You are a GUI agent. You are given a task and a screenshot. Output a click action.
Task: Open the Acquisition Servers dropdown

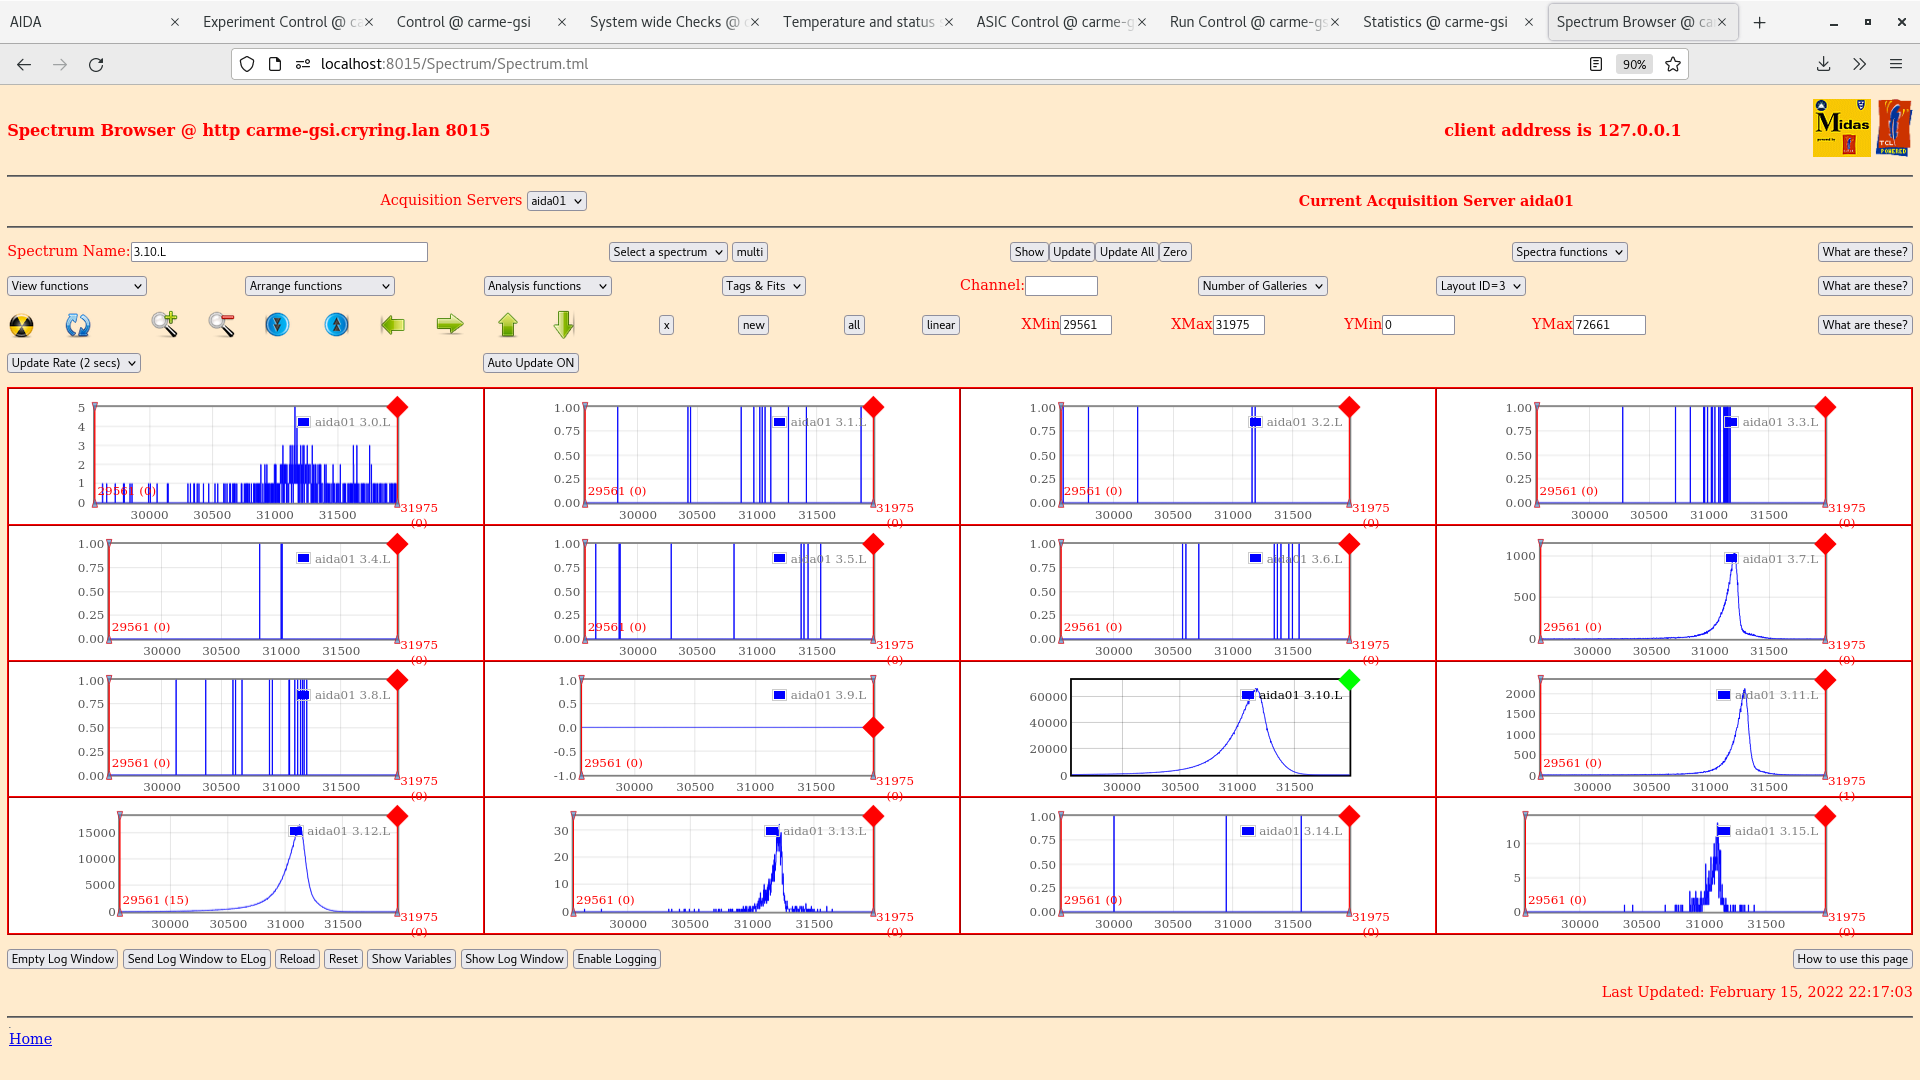click(x=556, y=200)
